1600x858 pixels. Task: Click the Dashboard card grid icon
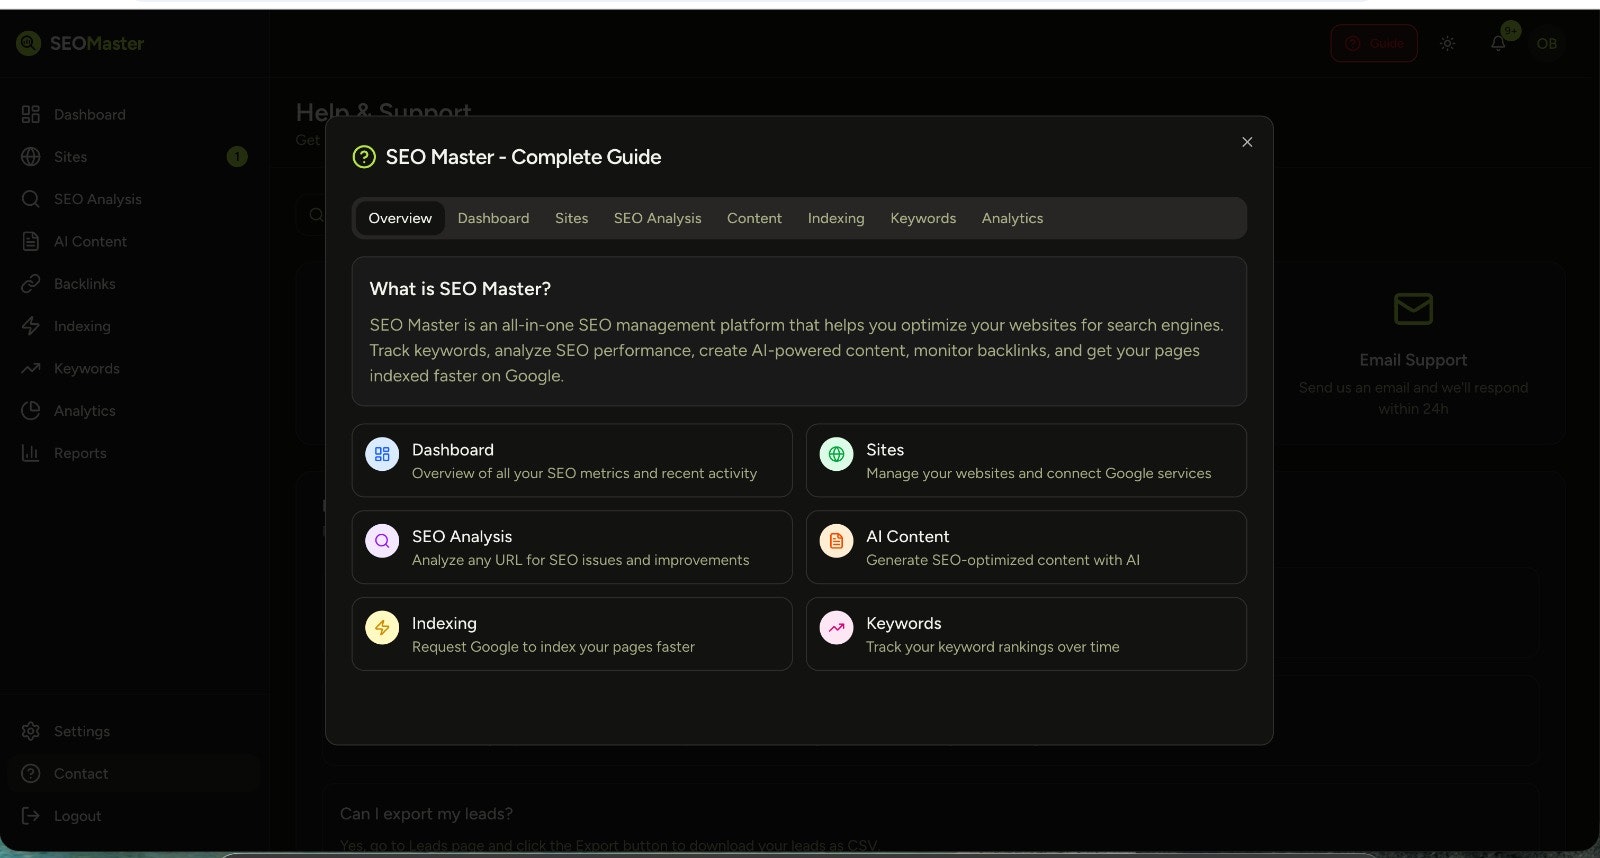click(x=382, y=454)
